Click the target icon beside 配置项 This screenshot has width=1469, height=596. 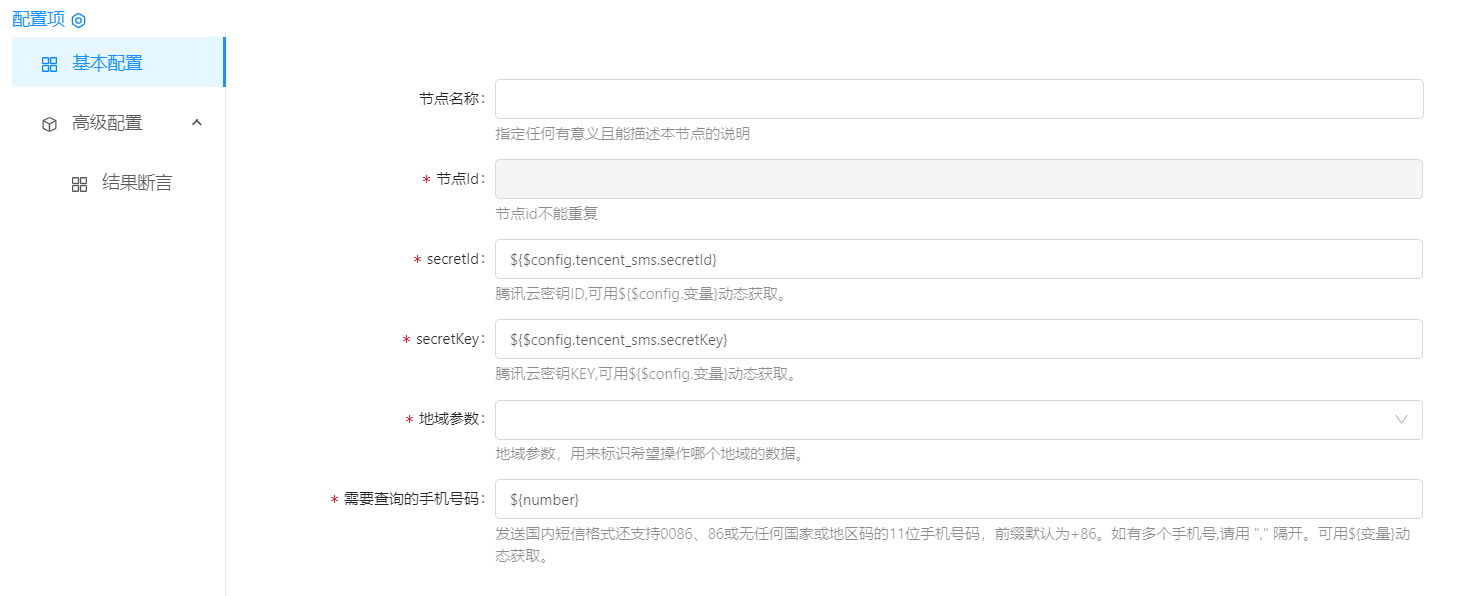coord(78,20)
